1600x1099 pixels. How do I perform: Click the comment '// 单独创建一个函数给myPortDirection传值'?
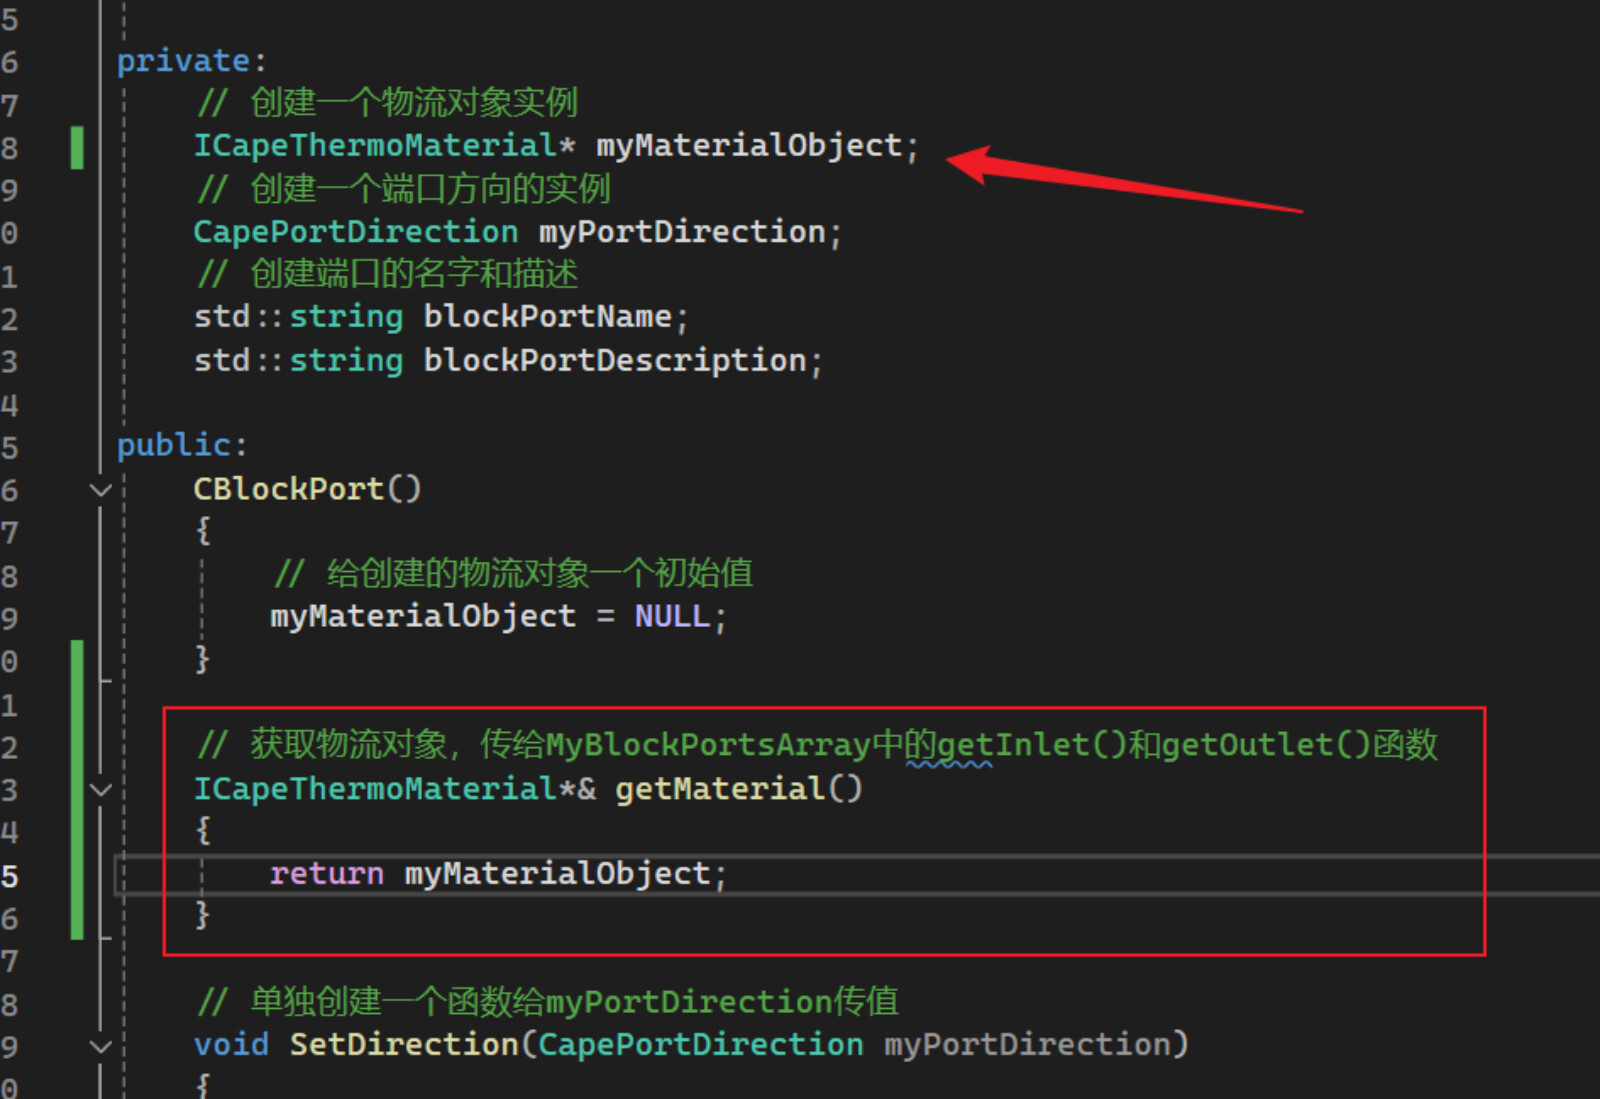[x=547, y=1002]
